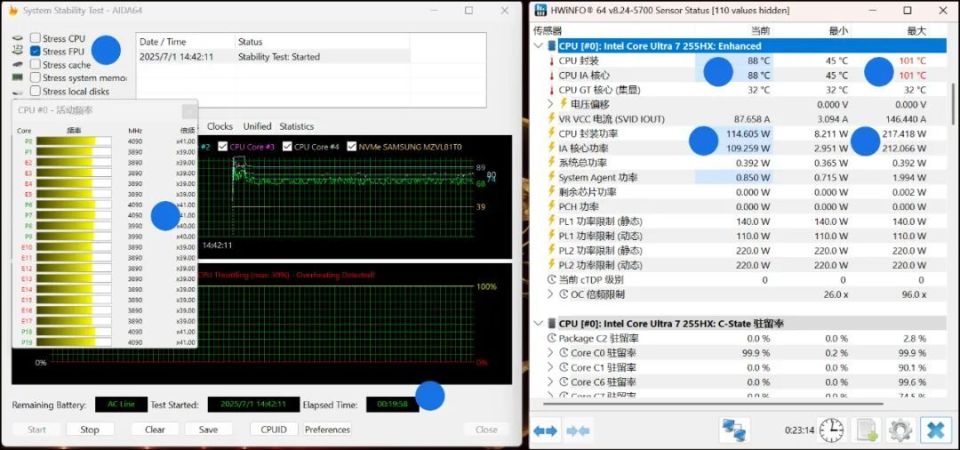Click the Date / Time column header

point(186,42)
